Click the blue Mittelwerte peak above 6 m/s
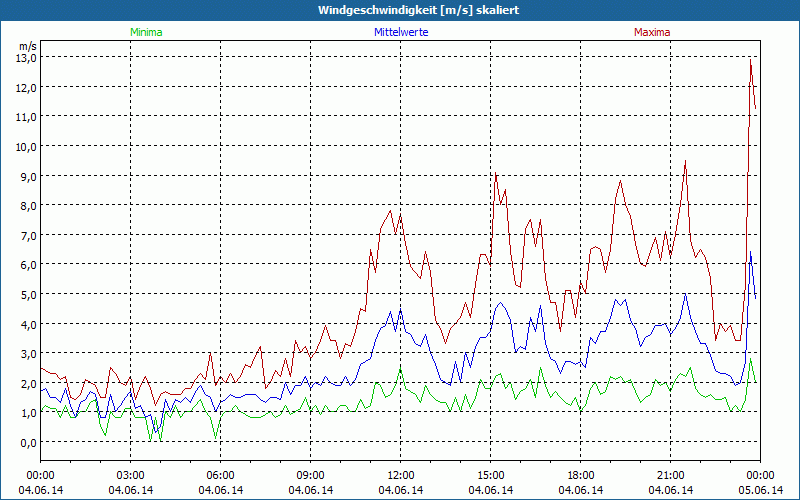The width and height of the screenshot is (800, 500). click(x=751, y=252)
